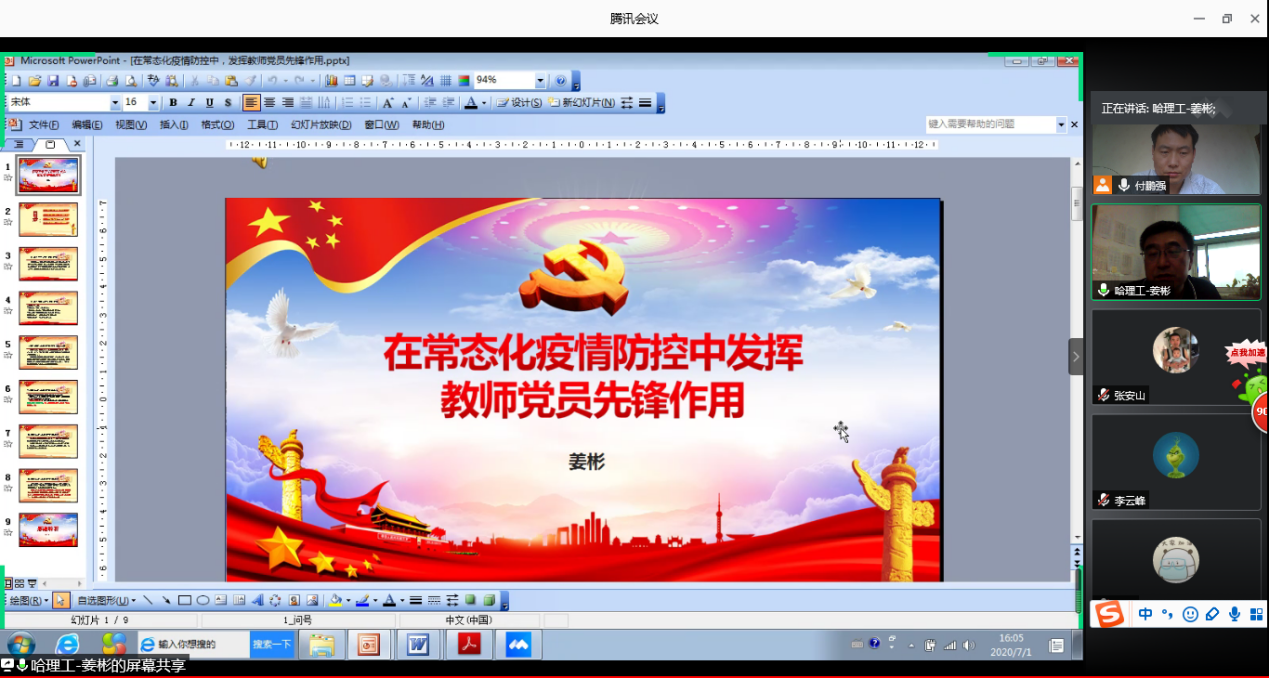Click the PowerPoint help question mark icon
Screen dimensions: 1269x678
point(560,81)
